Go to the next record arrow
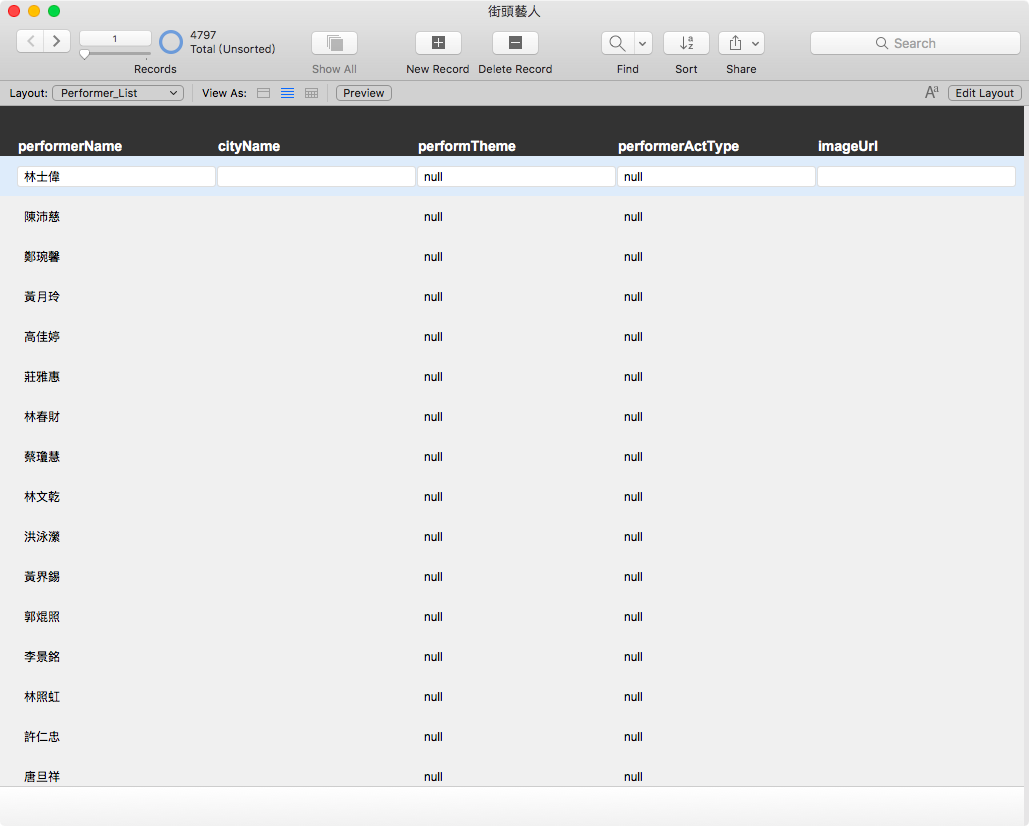The image size is (1029, 826). pos(57,41)
